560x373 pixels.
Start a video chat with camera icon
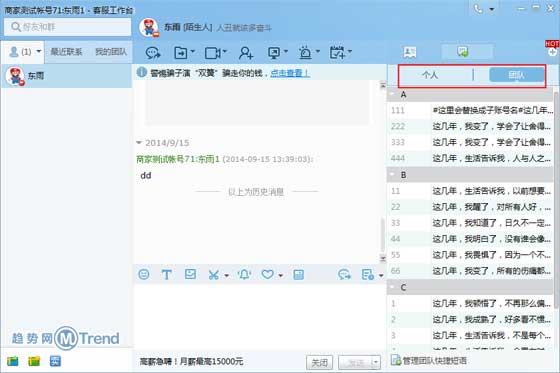click(x=212, y=53)
